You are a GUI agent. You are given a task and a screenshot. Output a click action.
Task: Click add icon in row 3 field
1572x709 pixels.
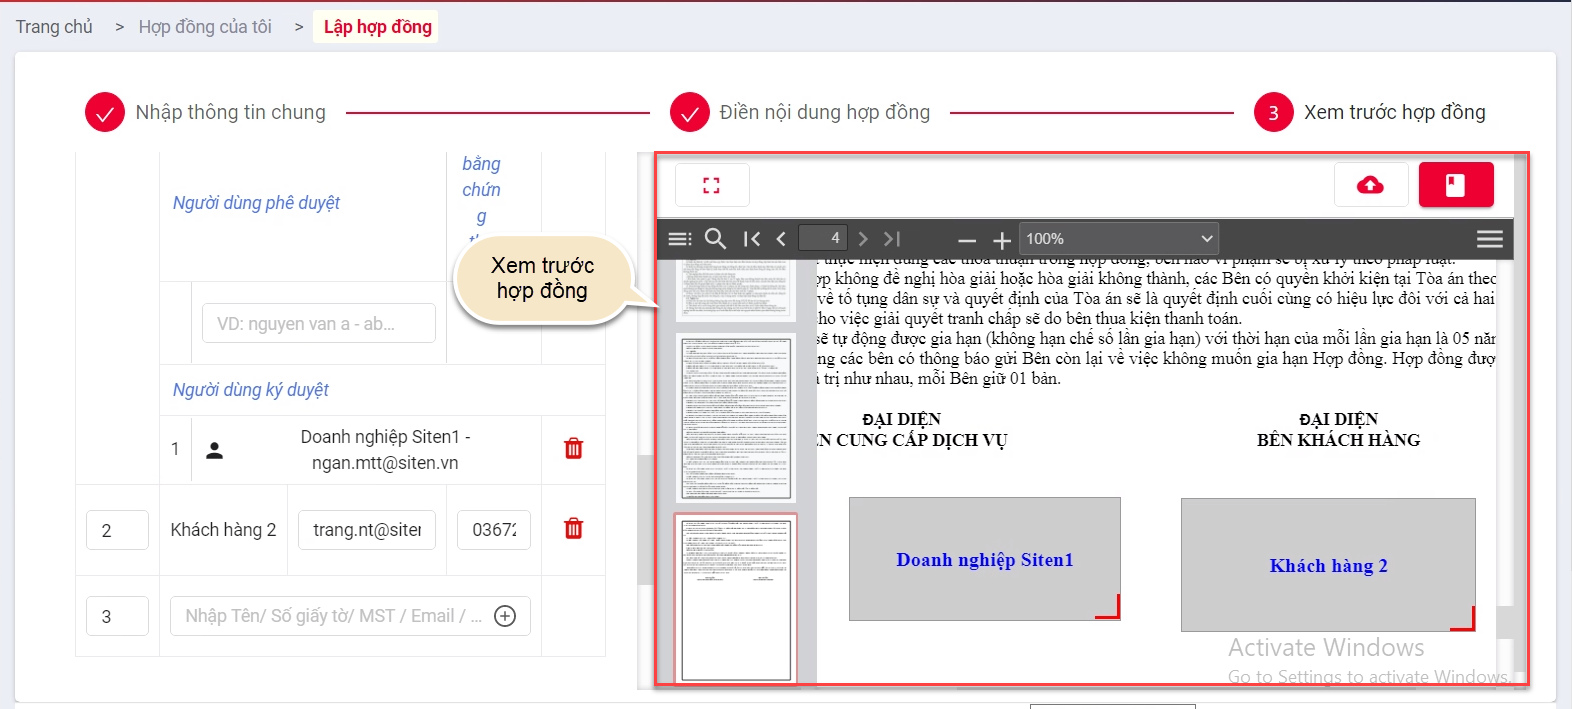click(x=505, y=616)
